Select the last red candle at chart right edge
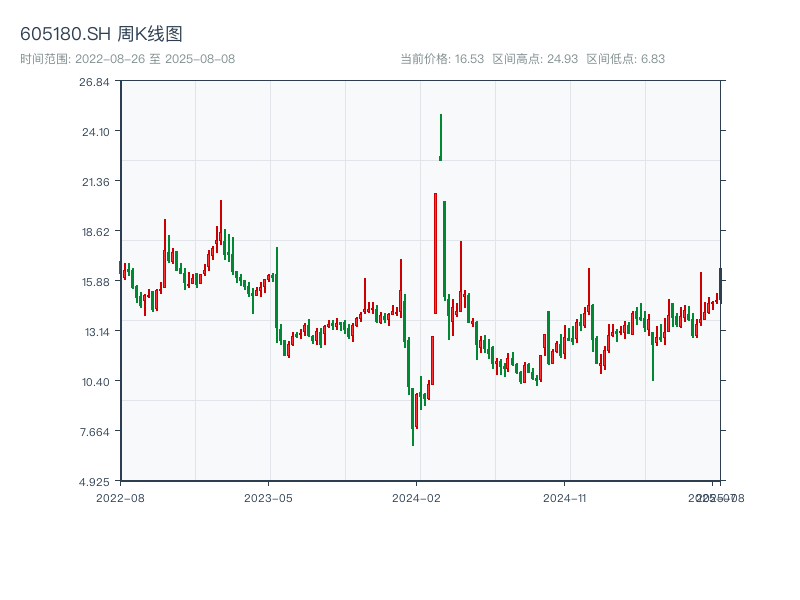Screen dimensions: 800x600 pyautogui.click(x=720, y=286)
